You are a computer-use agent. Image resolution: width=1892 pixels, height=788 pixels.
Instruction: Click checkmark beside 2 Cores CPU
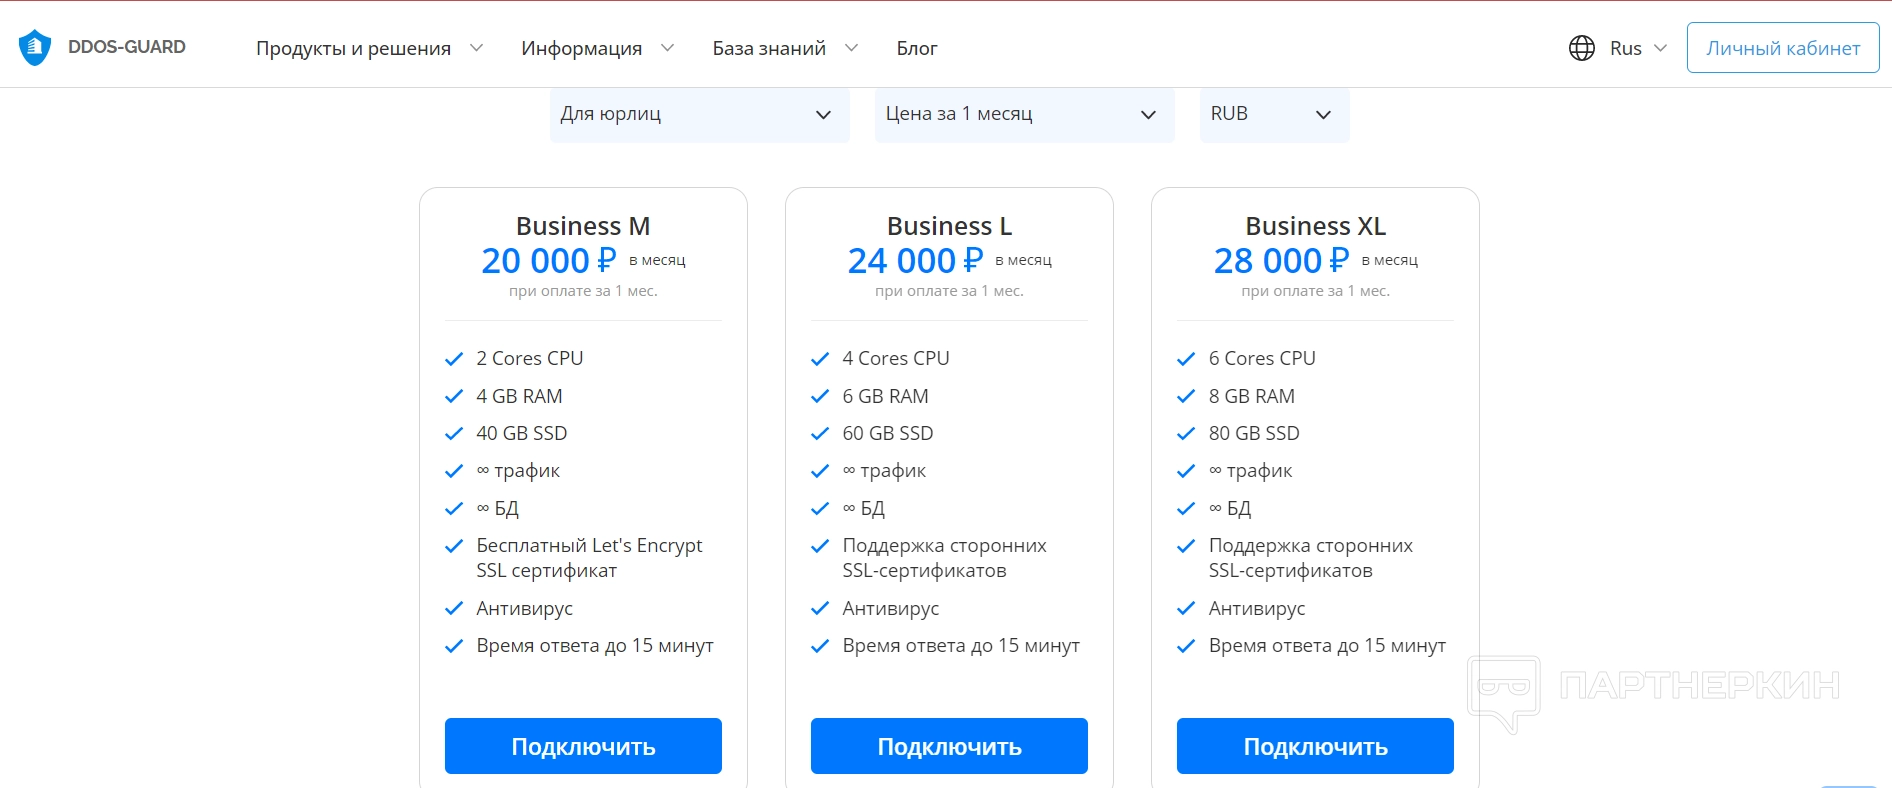[454, 359]
